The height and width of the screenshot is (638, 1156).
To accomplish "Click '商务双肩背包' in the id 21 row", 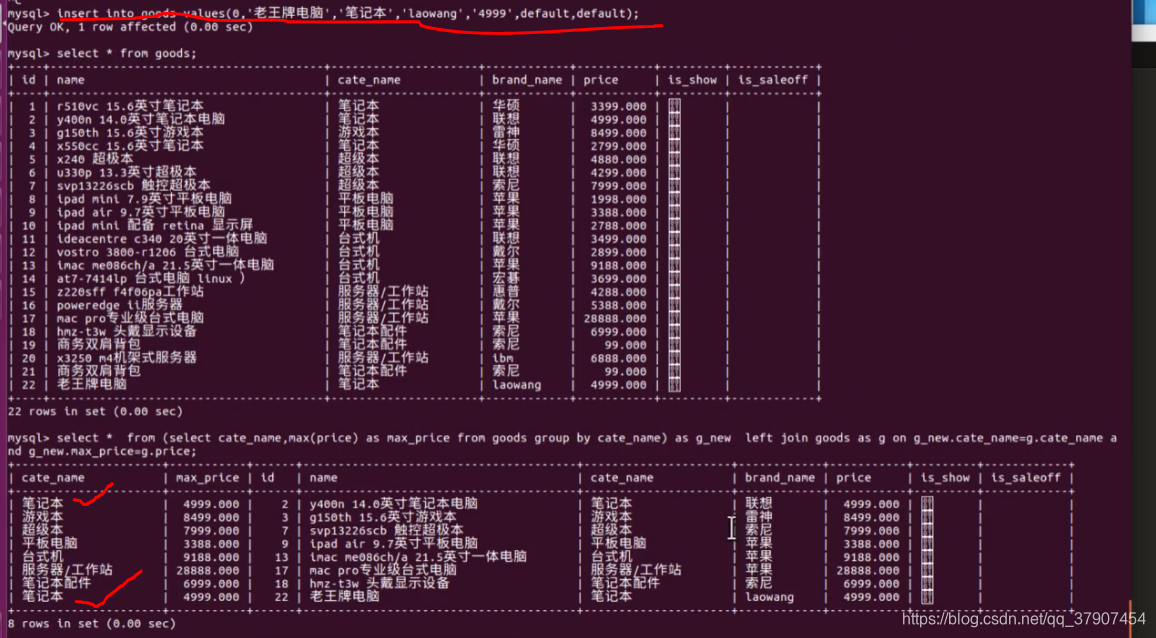I will [99, 371].
